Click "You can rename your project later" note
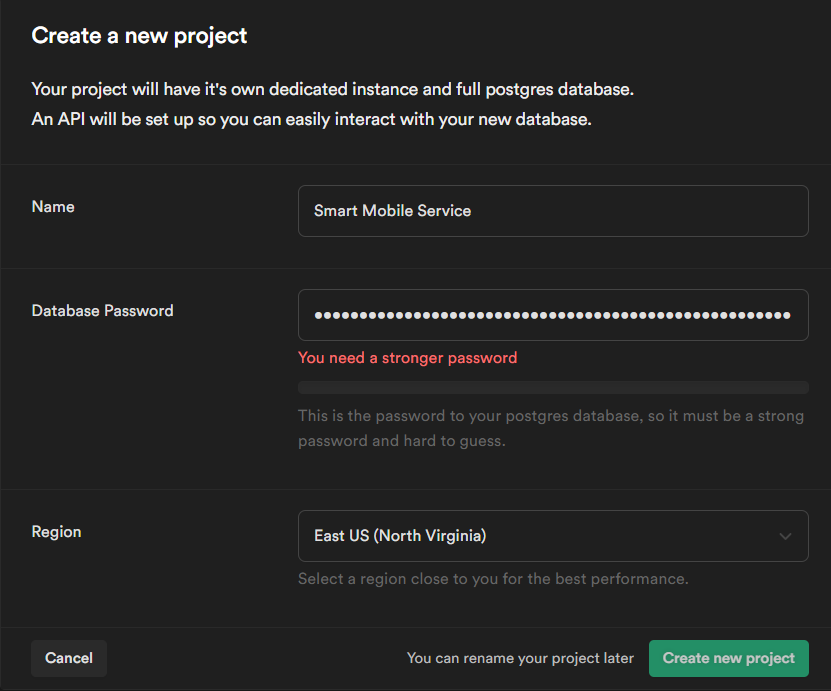Viewport: 831px width, 691px height. tap(520, 658)
